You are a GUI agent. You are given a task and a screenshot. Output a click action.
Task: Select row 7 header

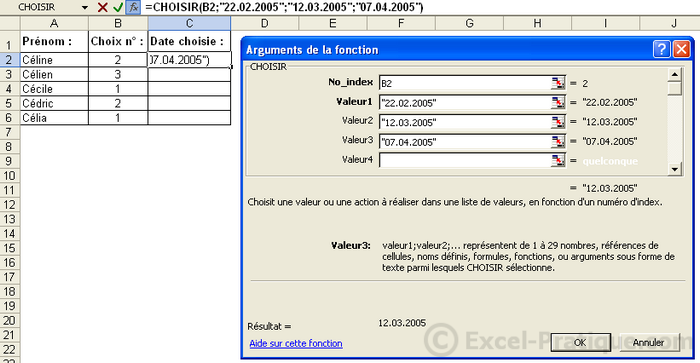pyautogui.click(x=9, y=132)
